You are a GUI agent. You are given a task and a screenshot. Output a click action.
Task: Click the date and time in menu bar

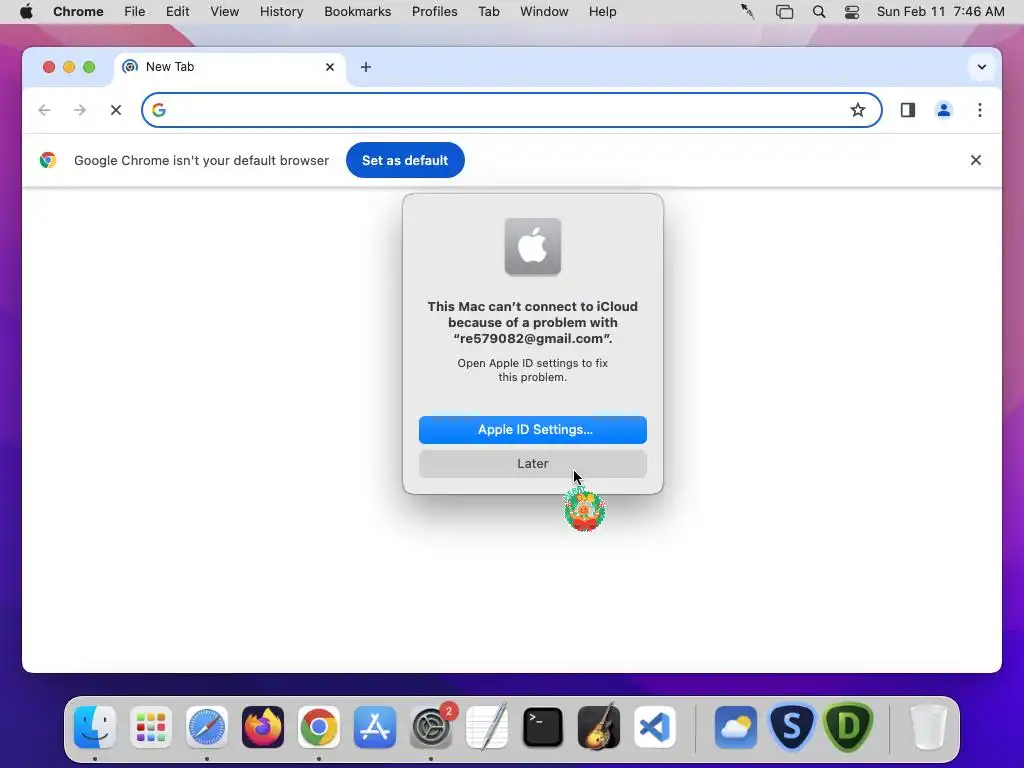940,12
